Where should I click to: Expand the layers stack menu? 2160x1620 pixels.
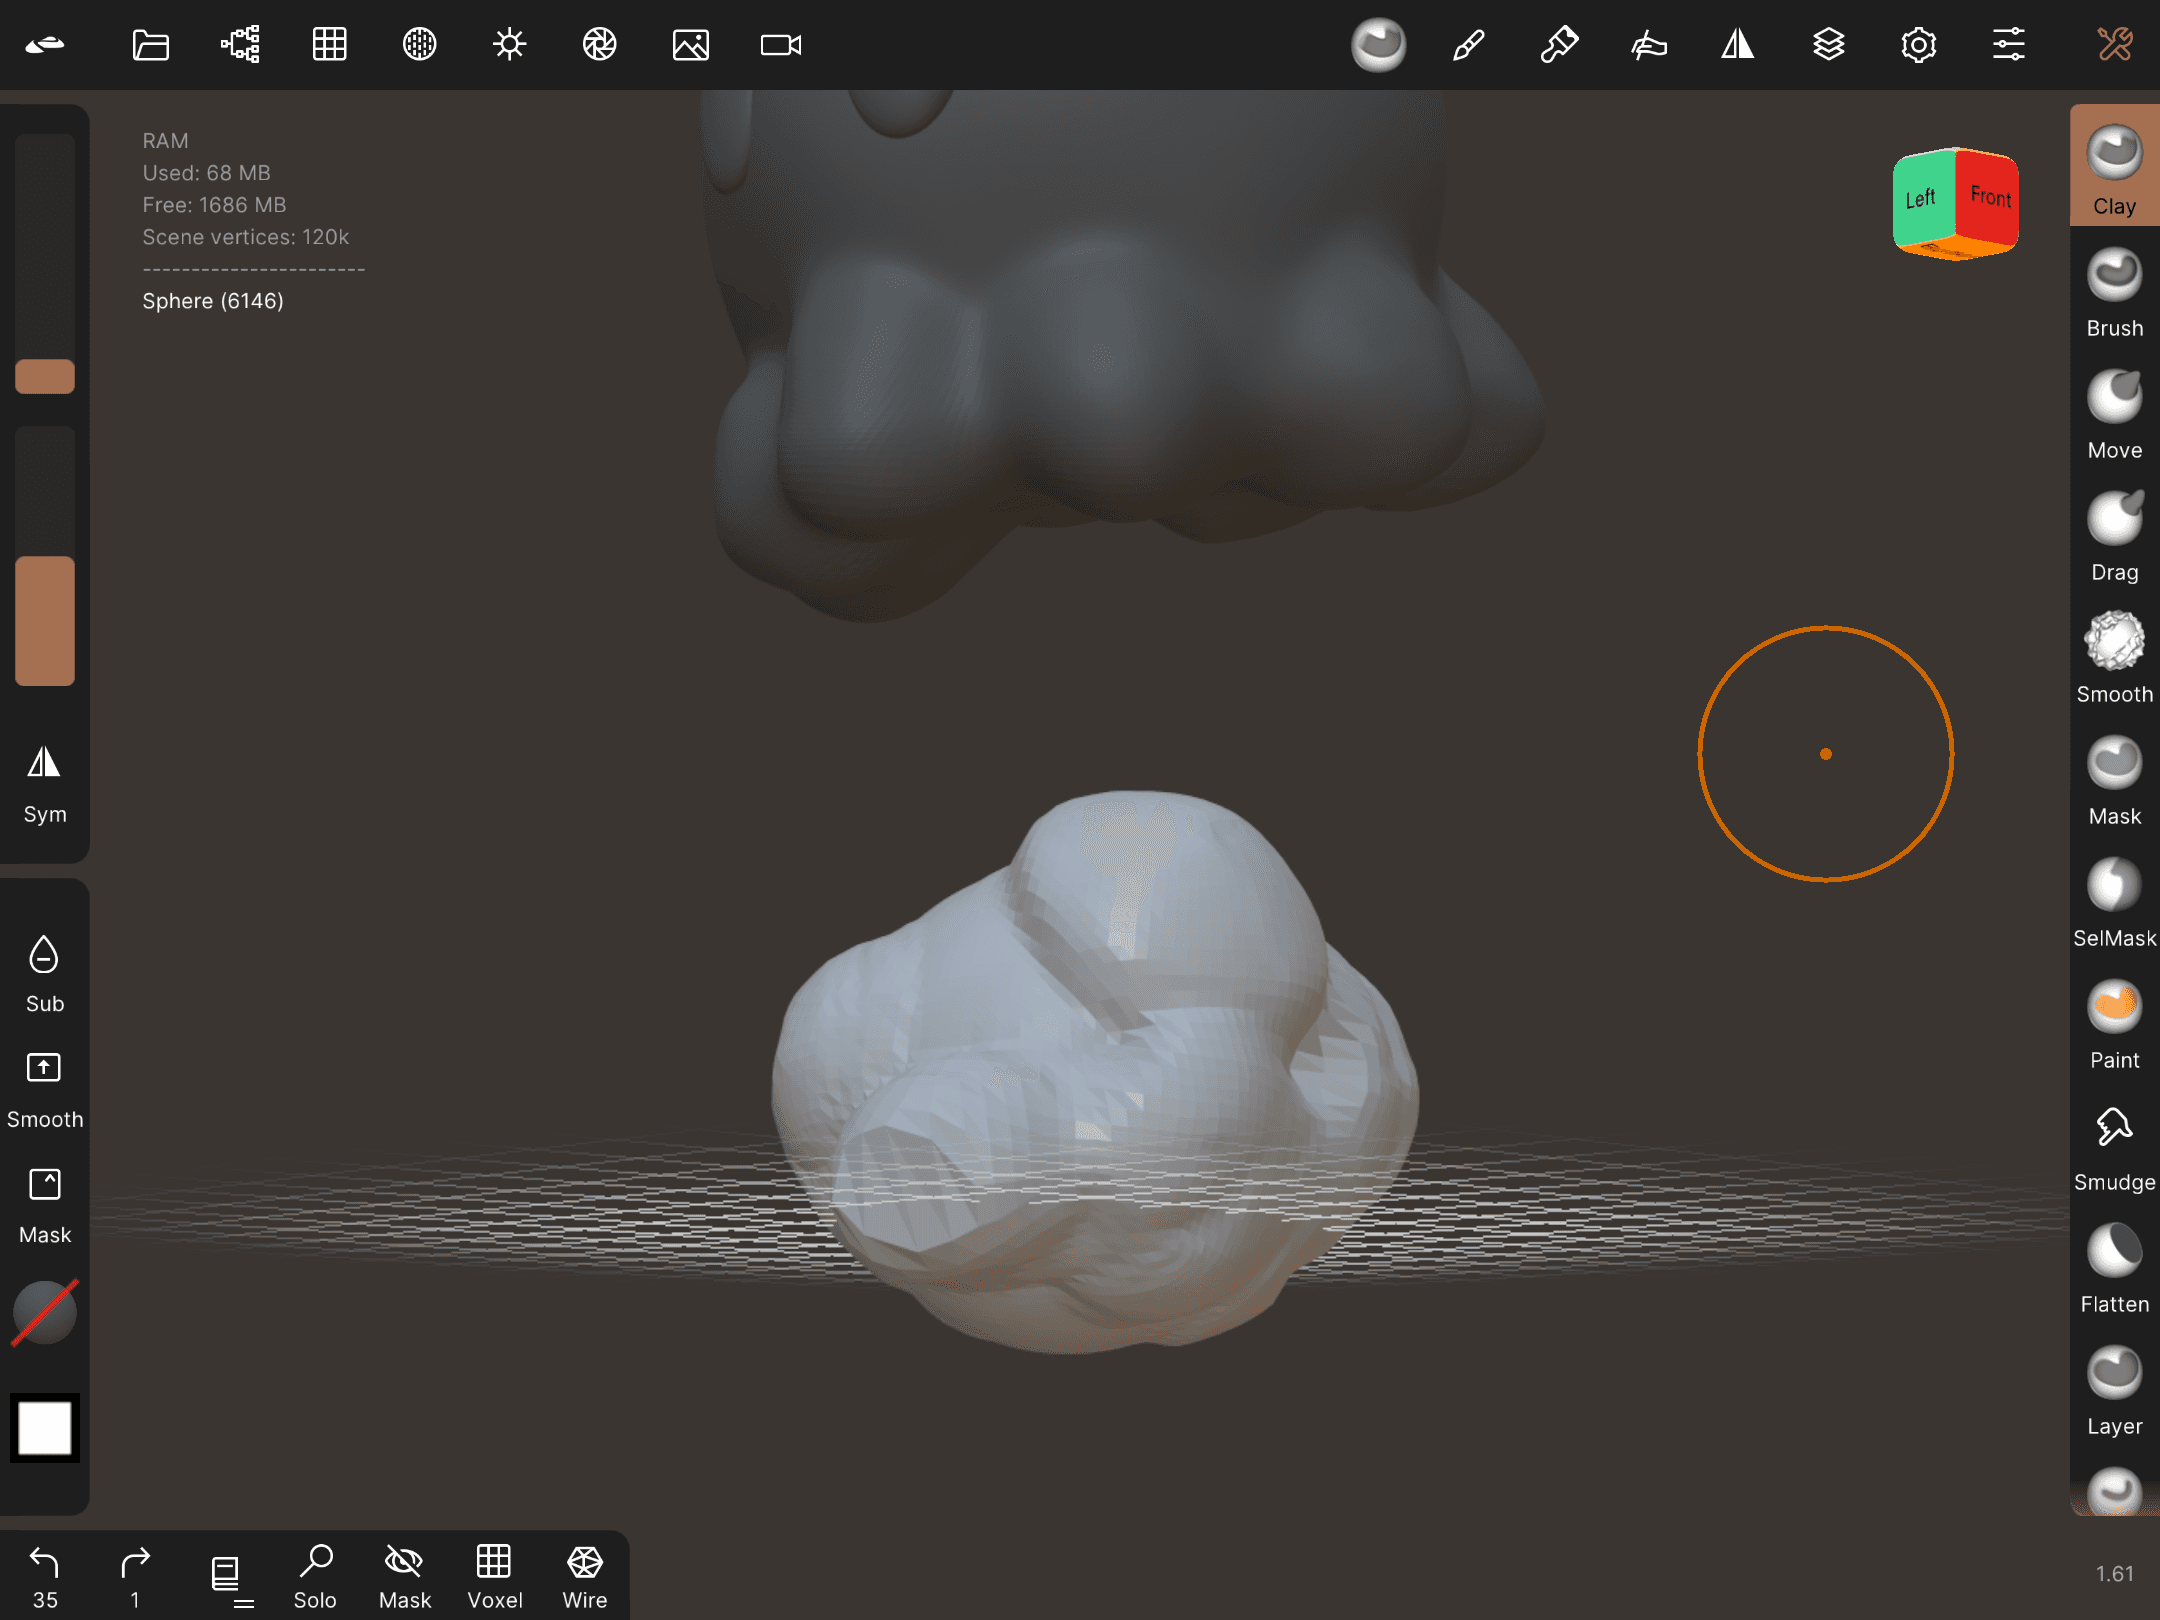(1828, 45)
